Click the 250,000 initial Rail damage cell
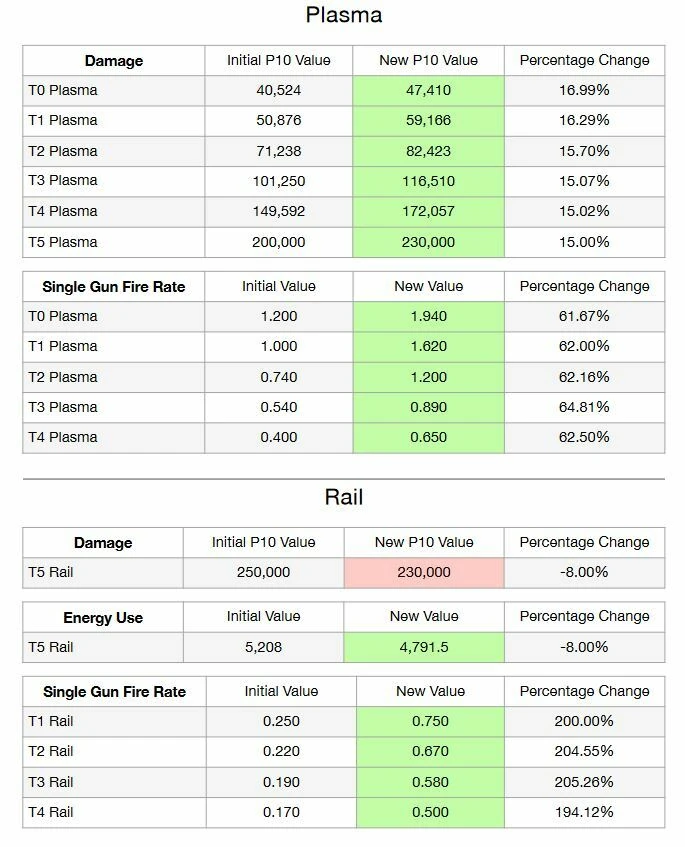The height and width of the screenshot is (847, 685). [x=264, y=572]
